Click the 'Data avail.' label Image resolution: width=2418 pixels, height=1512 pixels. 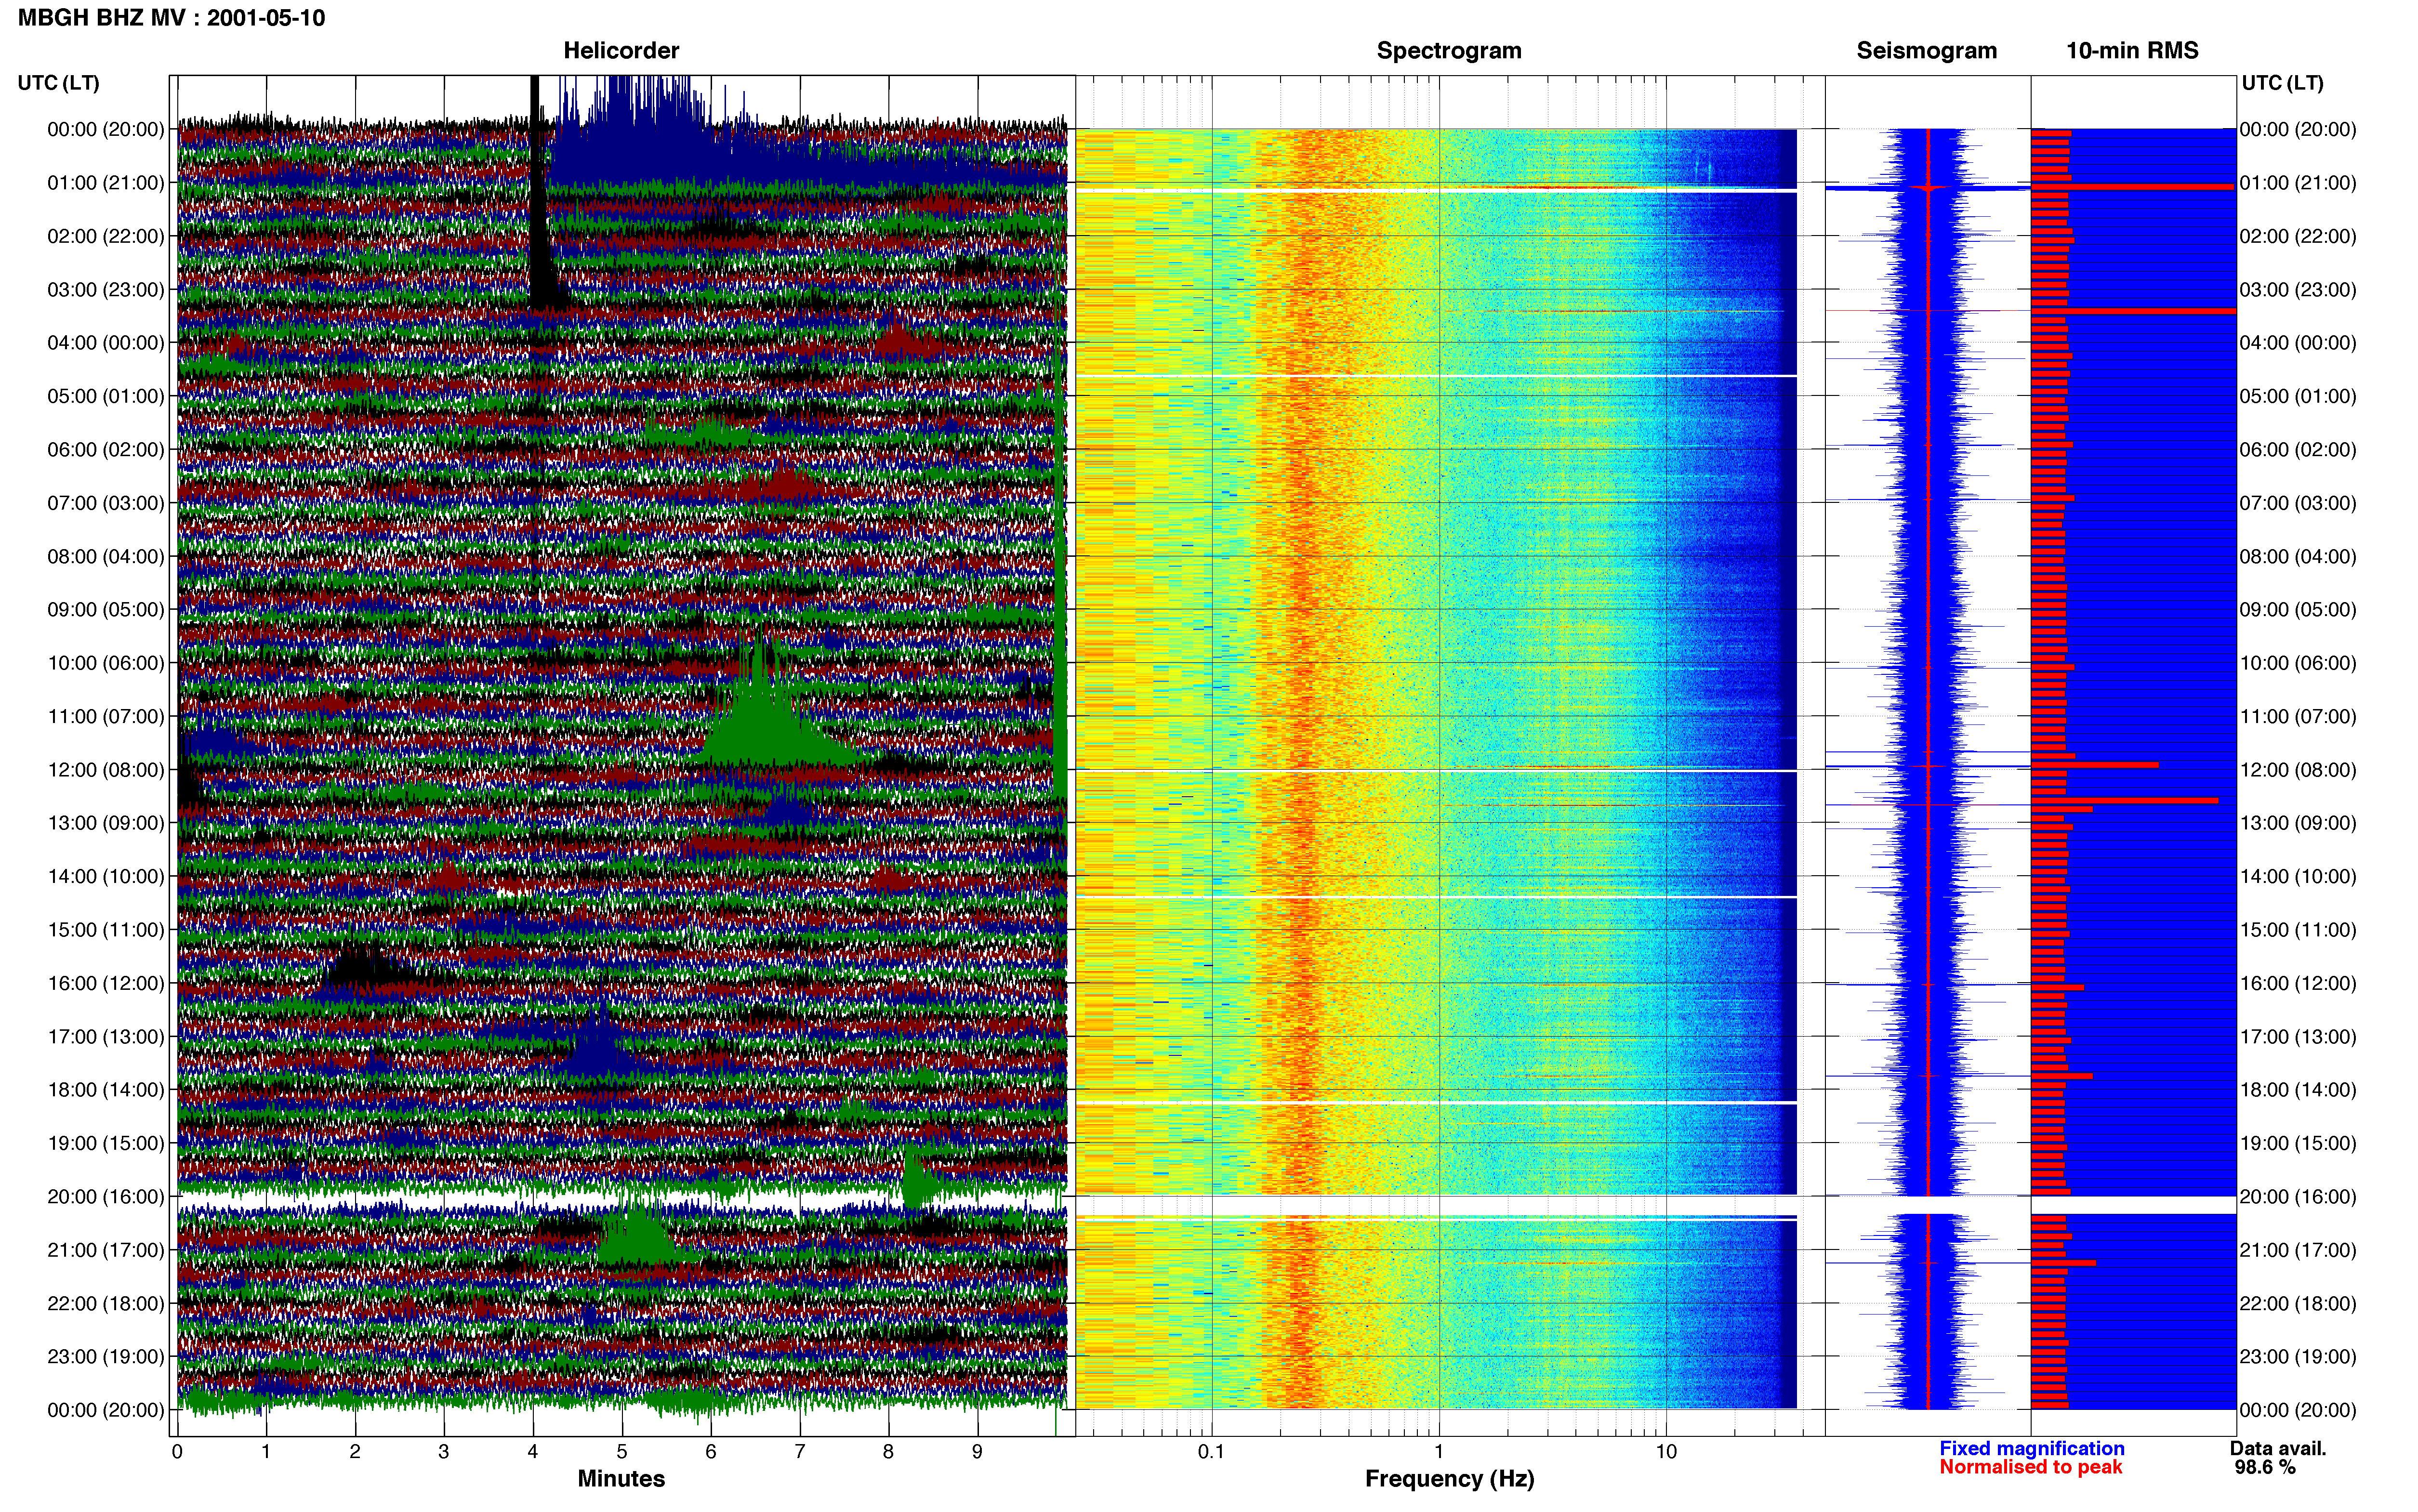pyautogui.click(x=2278, y=1448)
